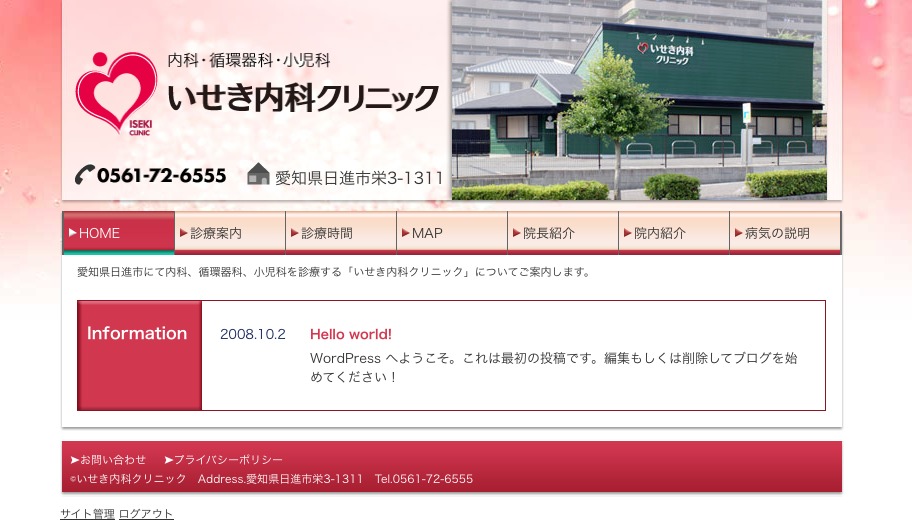Click the house address icon
The image size is (912, 526).
(x=258, y=174)
